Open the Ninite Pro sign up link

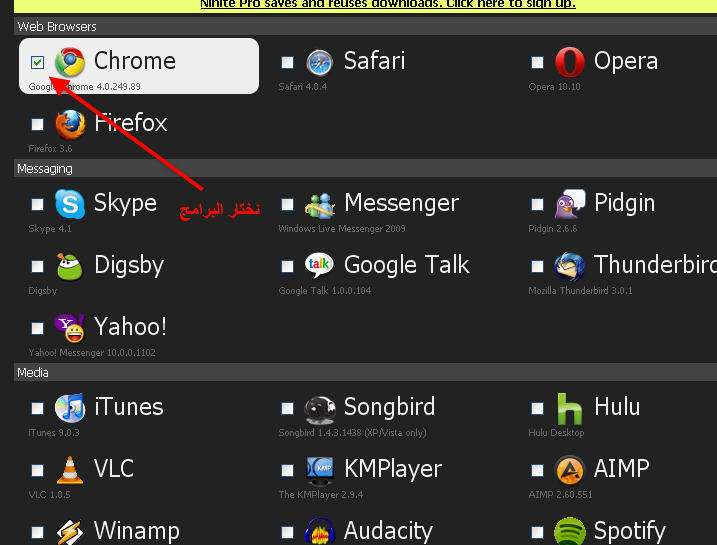click(388, 5)
